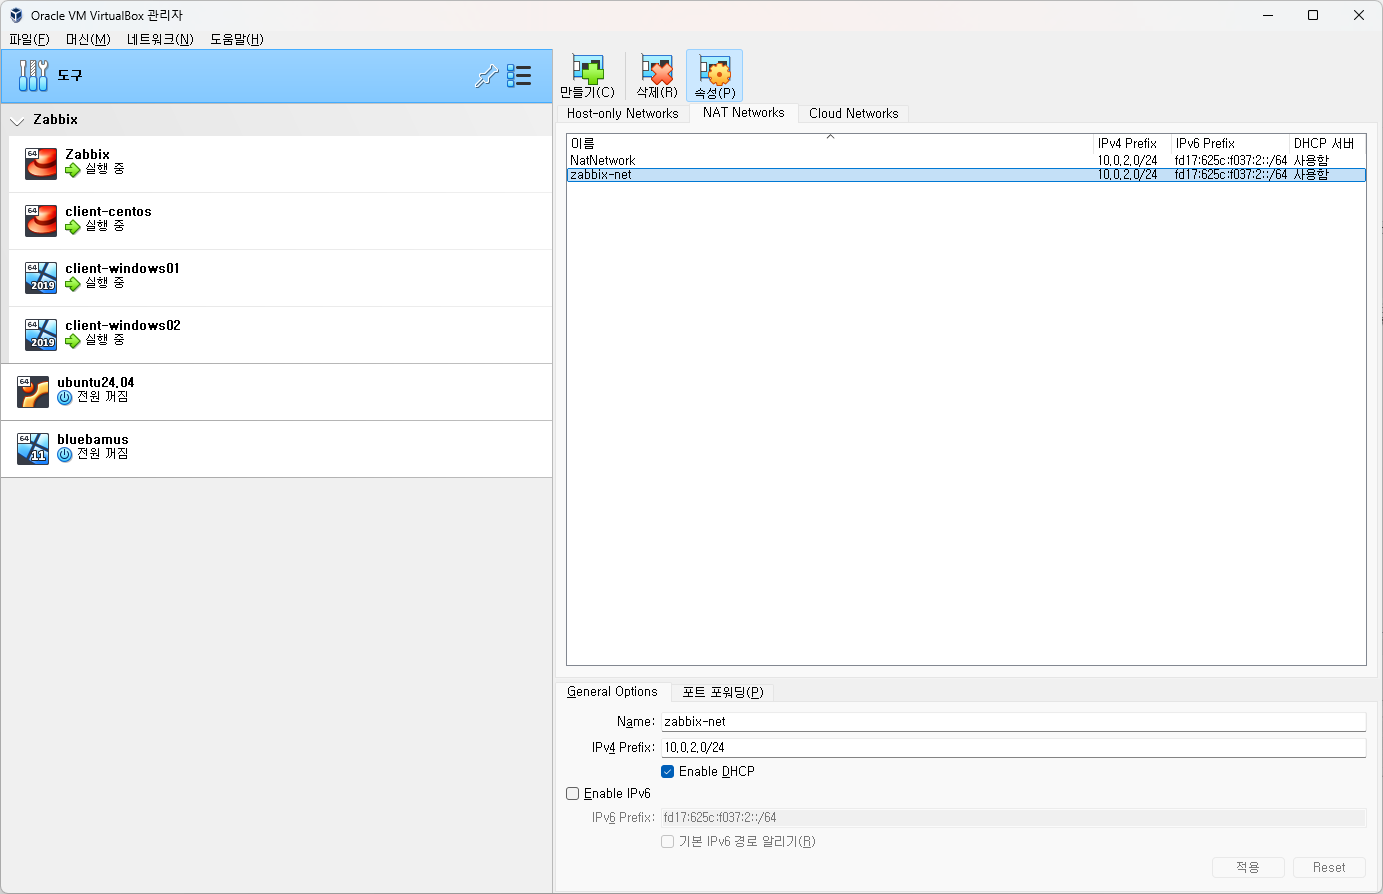Select the client-windows02 virtual machine

(x=280, y=335)
